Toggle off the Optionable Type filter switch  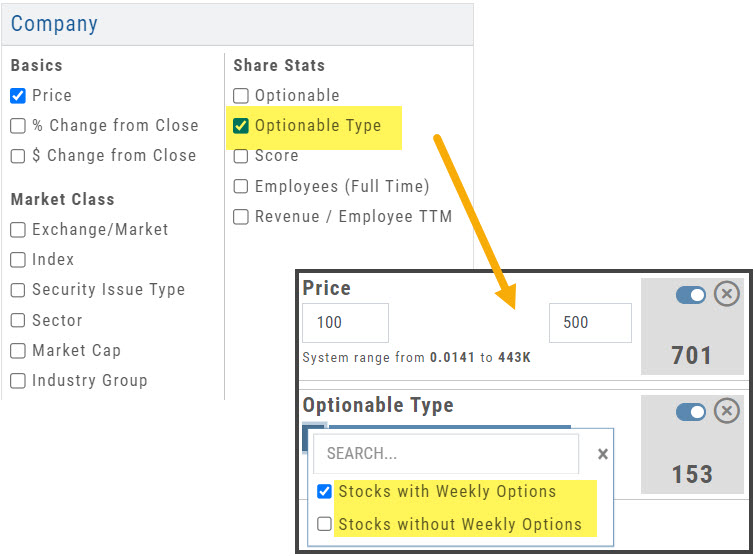[x=691, y=412]
